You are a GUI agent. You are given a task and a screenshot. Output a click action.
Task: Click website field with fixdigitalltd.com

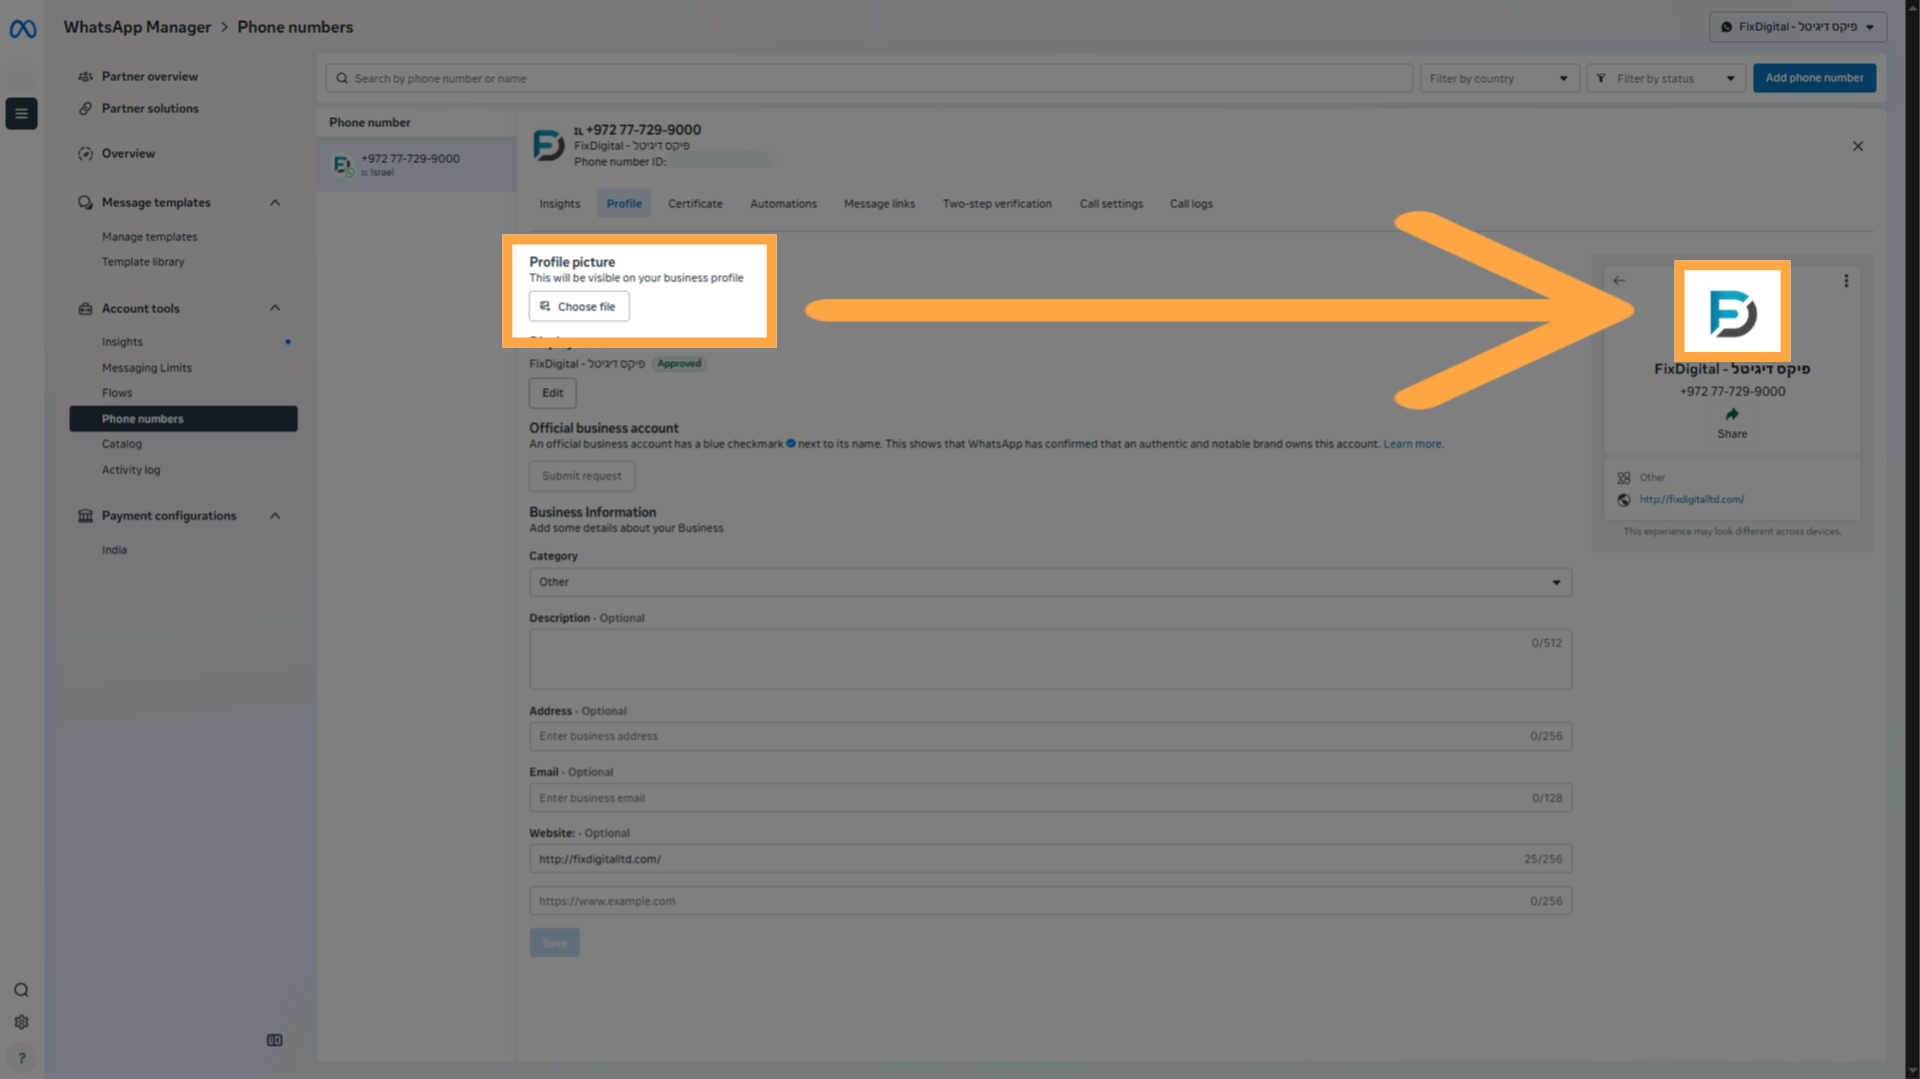click(1050, 859)
